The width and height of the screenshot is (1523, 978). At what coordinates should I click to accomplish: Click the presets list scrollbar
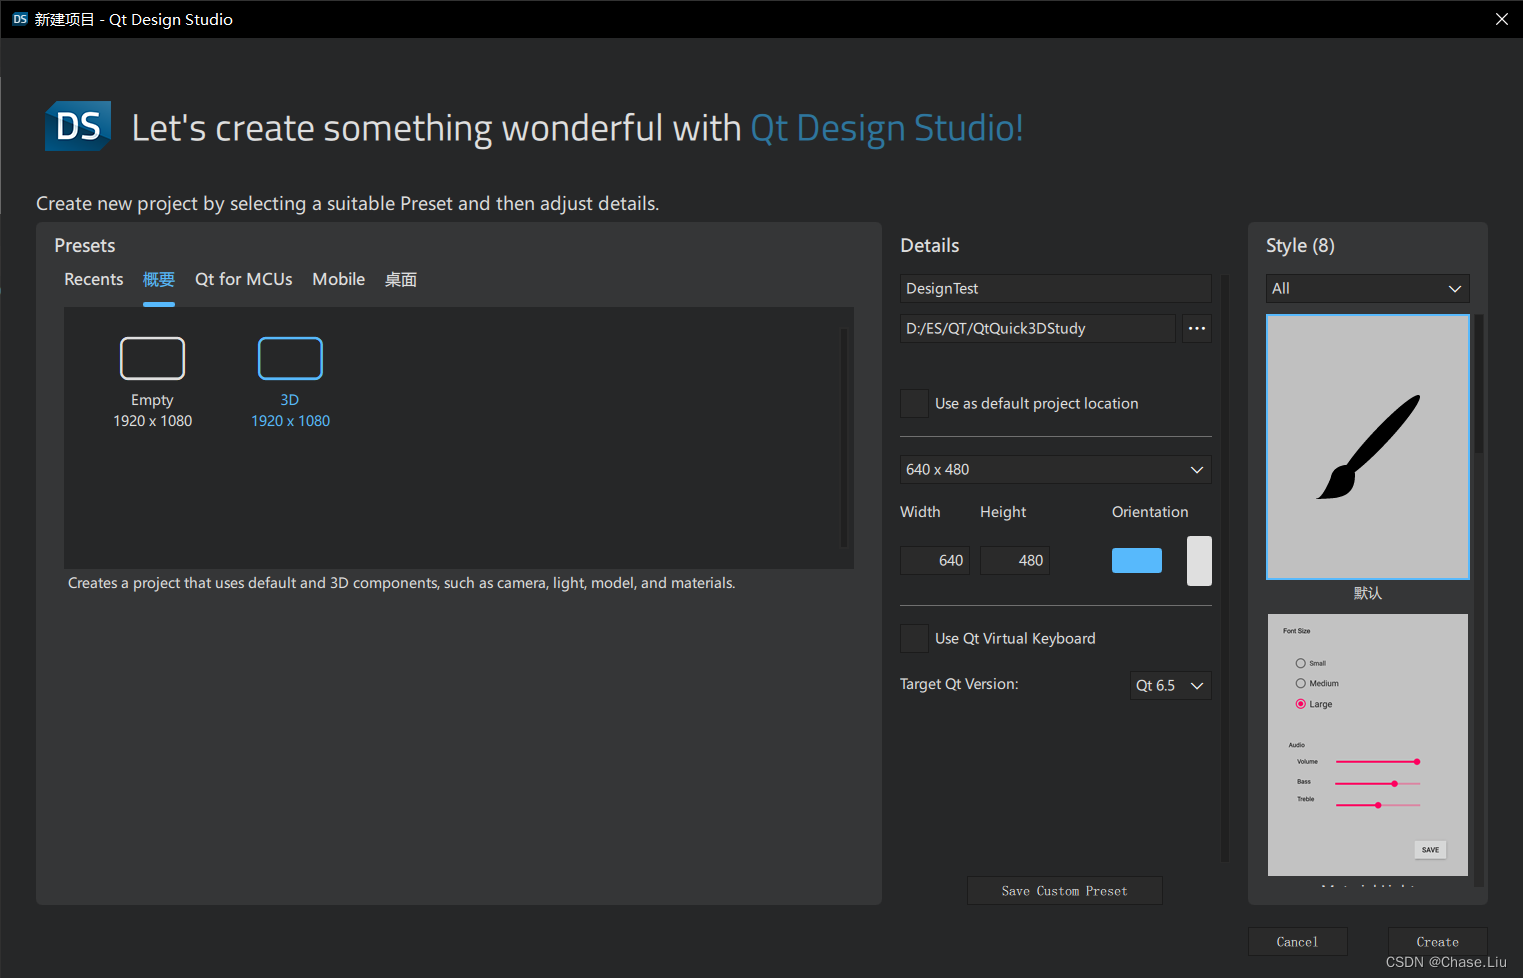point(844,437)
